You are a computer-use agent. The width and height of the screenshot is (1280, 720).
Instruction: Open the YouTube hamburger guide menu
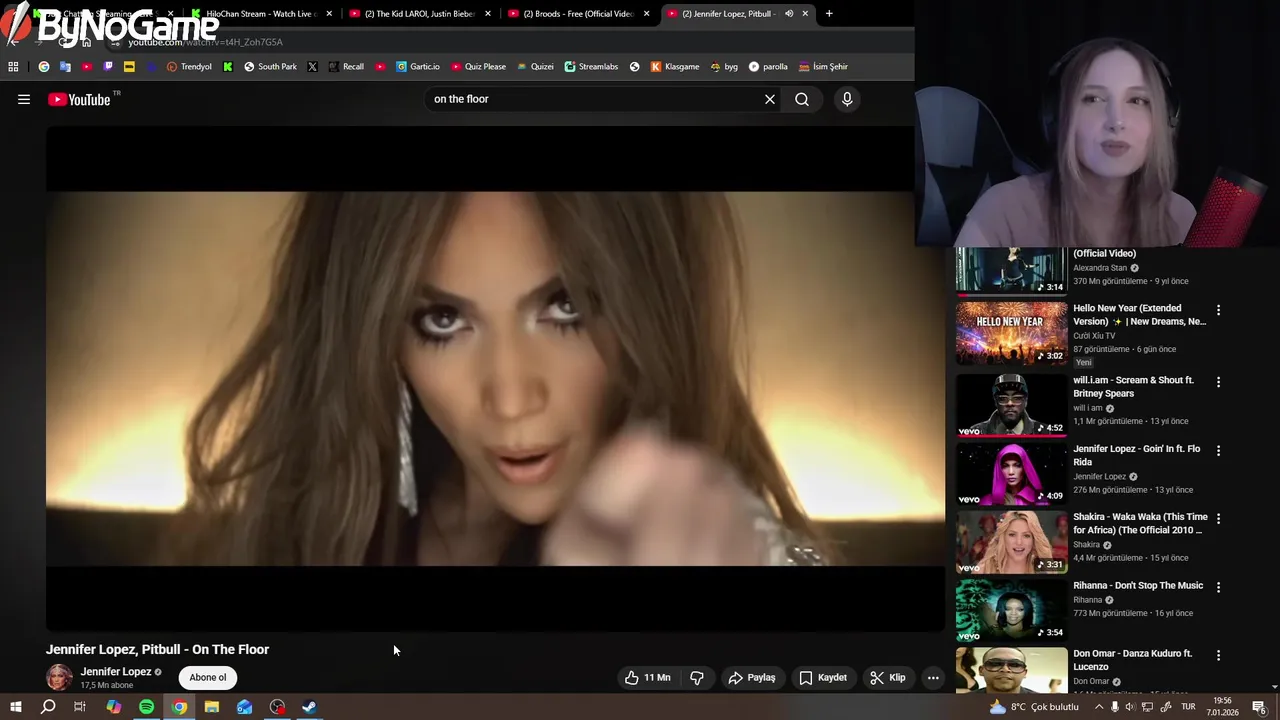pyautogui.click(x=24, y=99)
